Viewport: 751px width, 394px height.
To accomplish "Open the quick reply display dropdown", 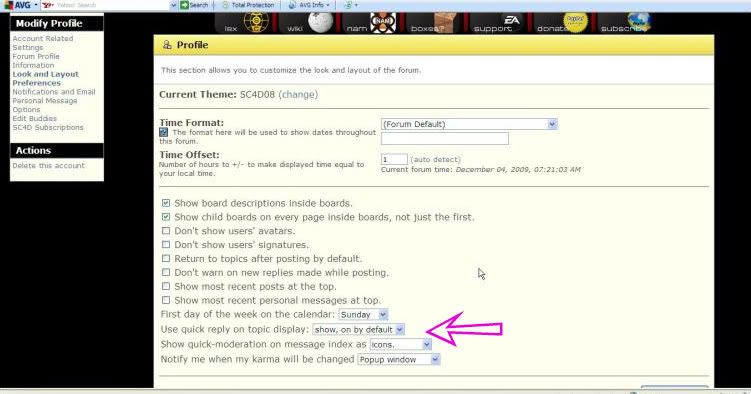I will pyautogui.click(x=358, y=329).
